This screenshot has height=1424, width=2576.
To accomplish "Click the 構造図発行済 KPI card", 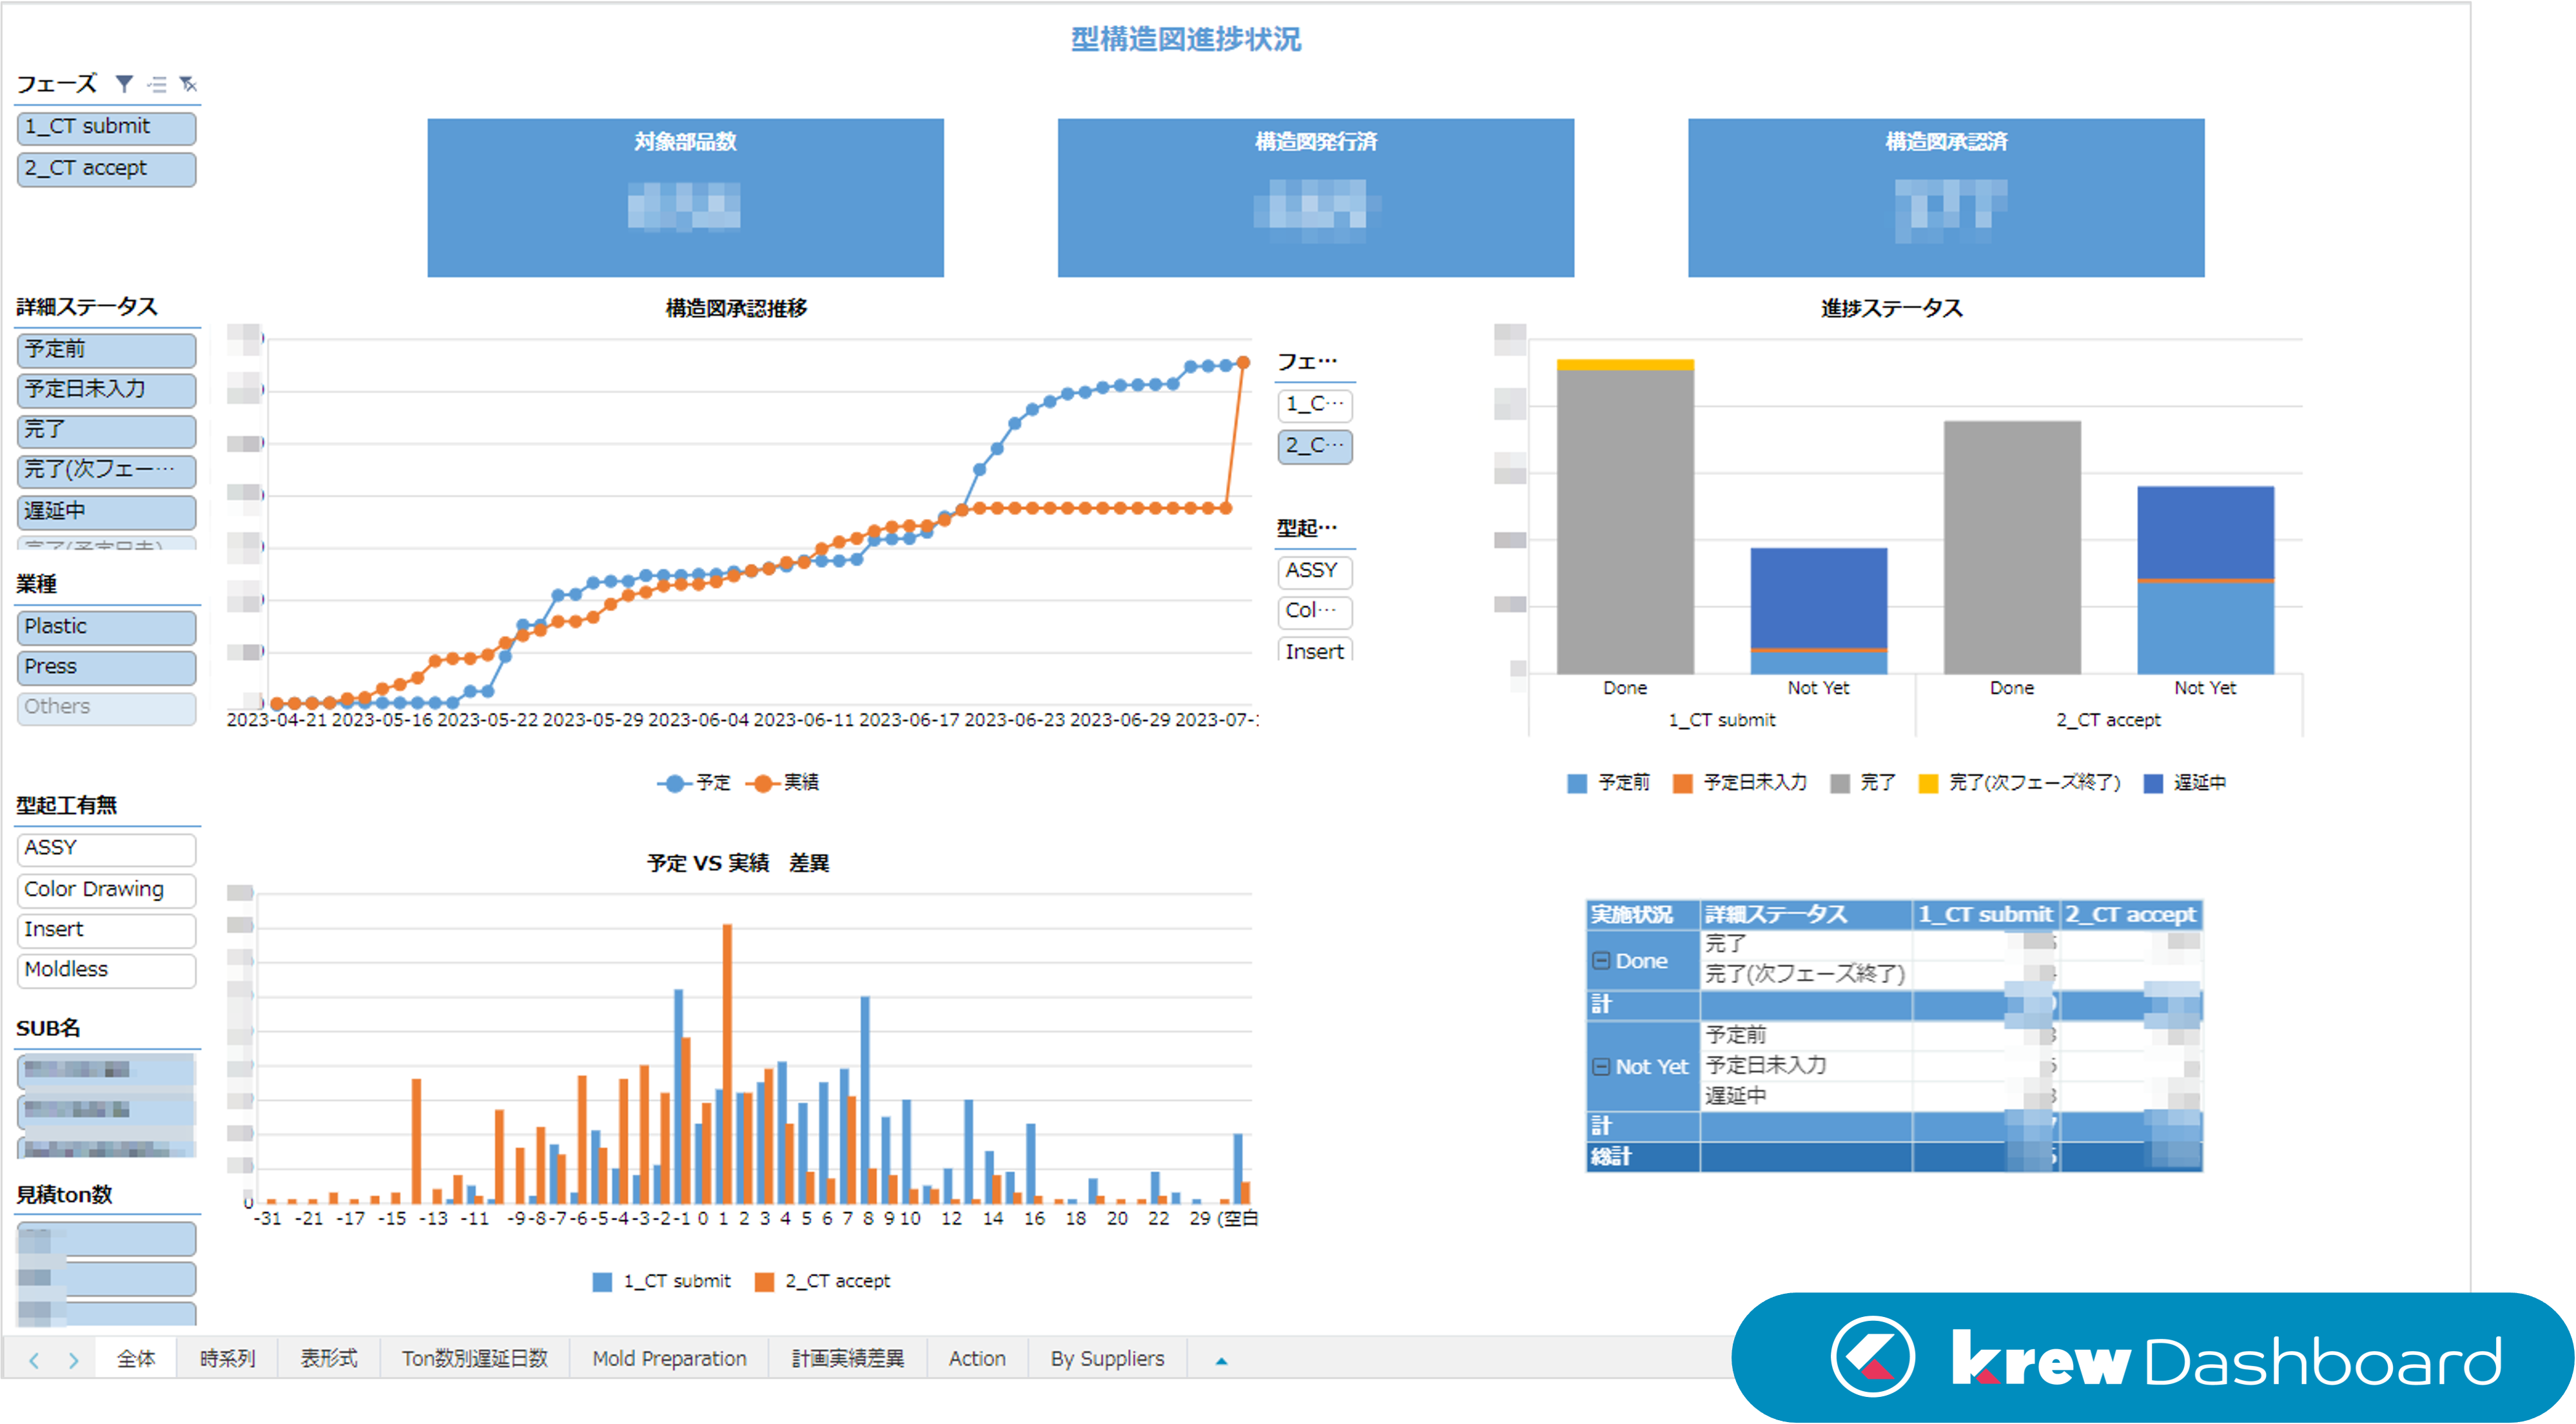I will pyautogui.click(x=1315, y=197).
